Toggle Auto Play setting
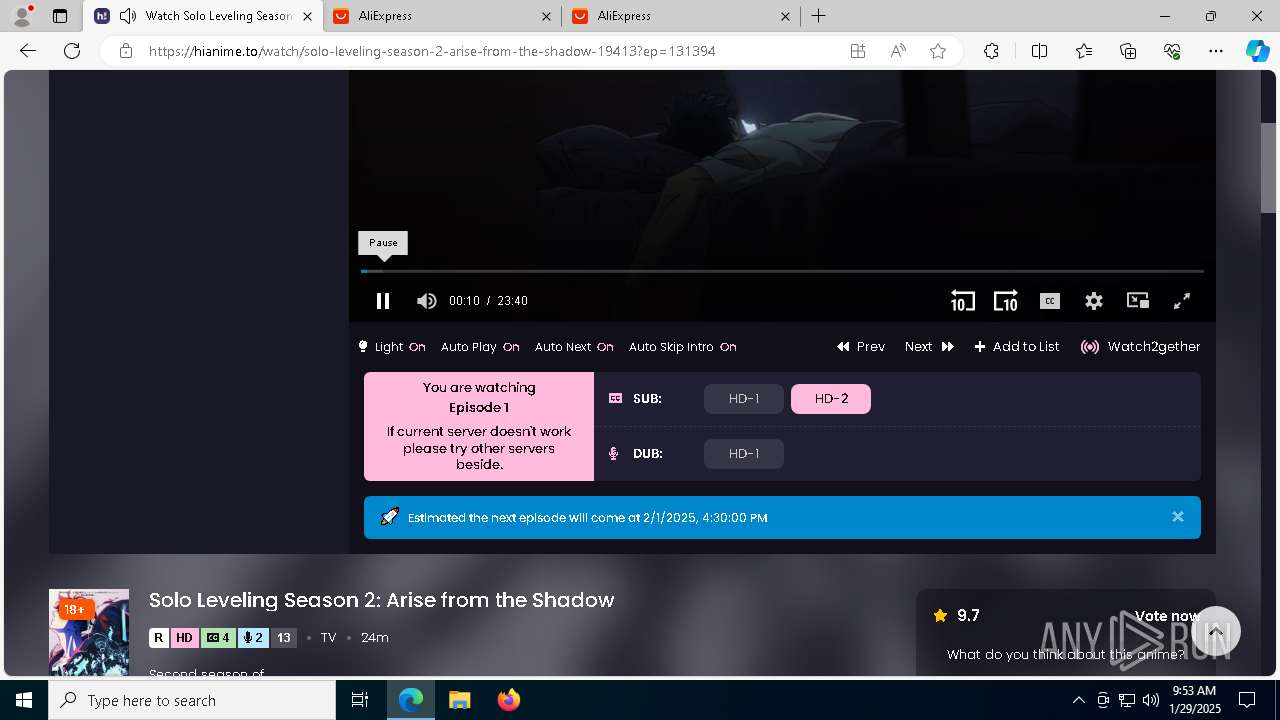 coord(480,347)
